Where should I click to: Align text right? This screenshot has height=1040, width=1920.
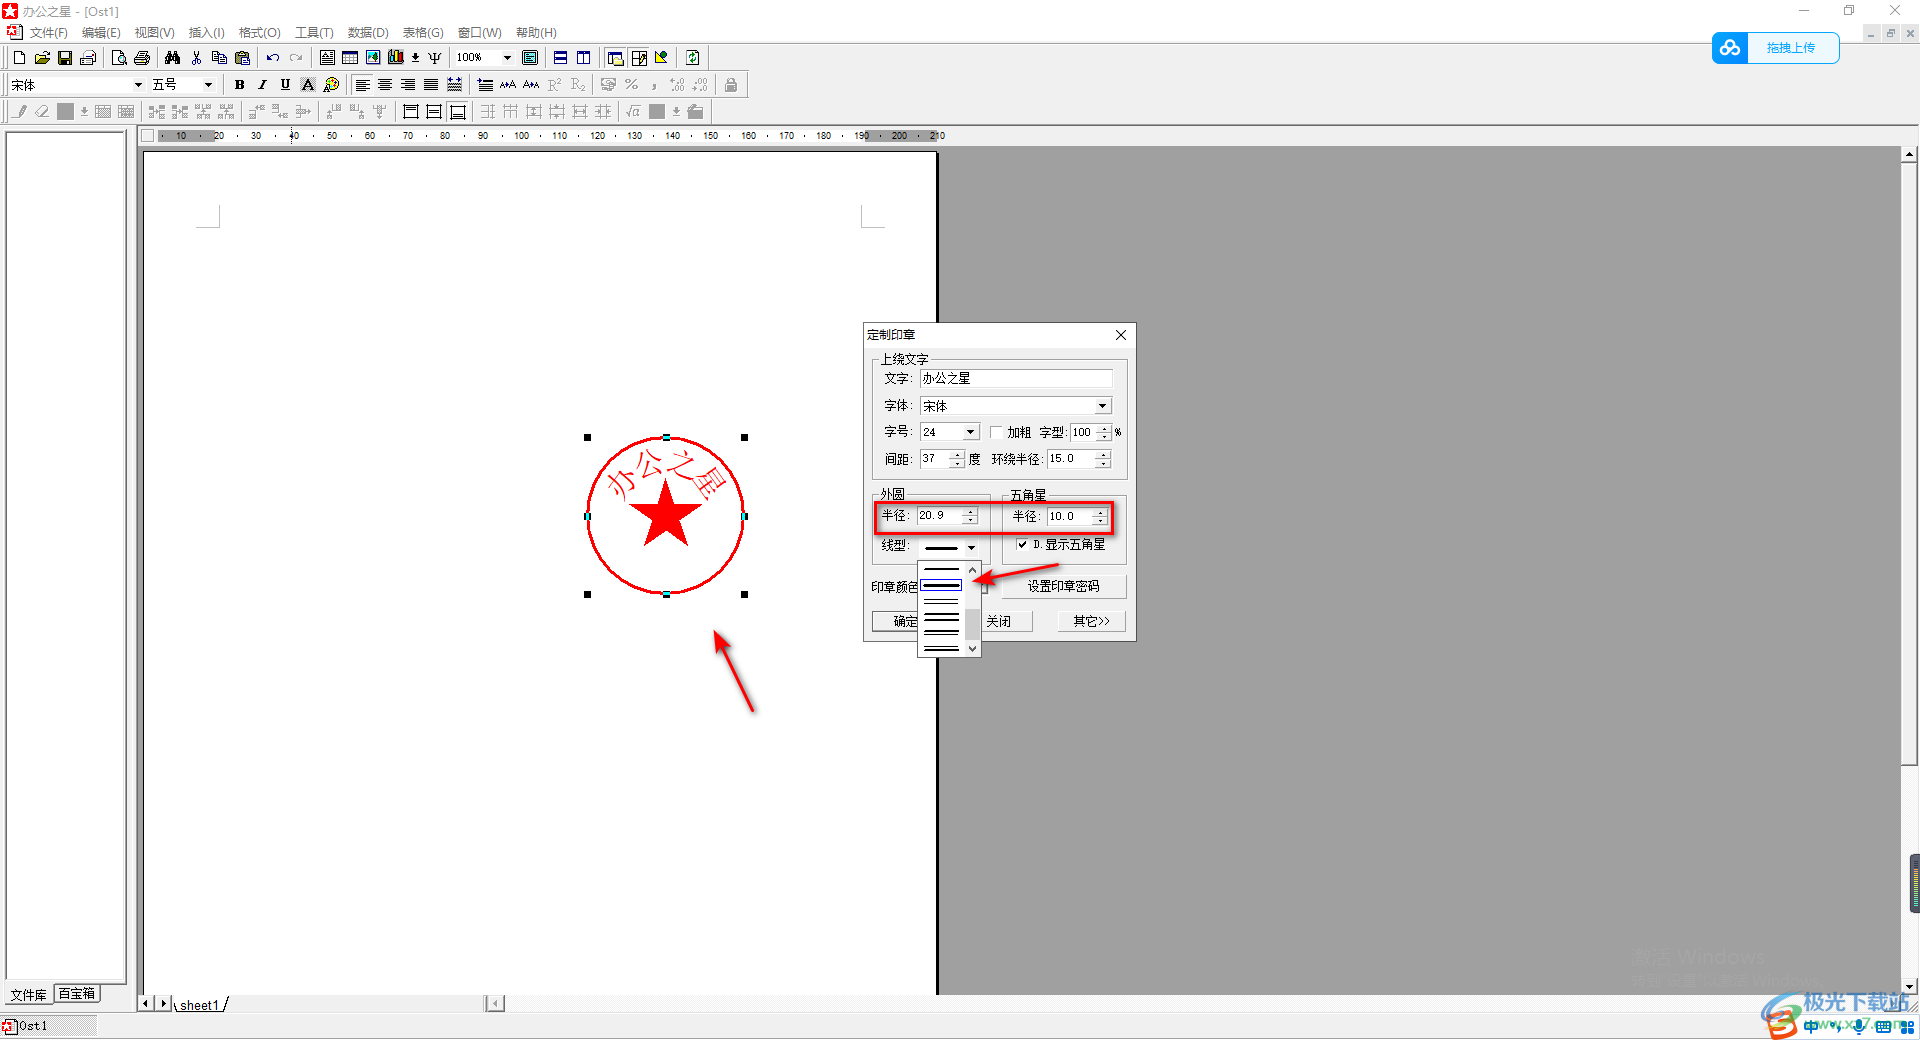coord(408,85)
